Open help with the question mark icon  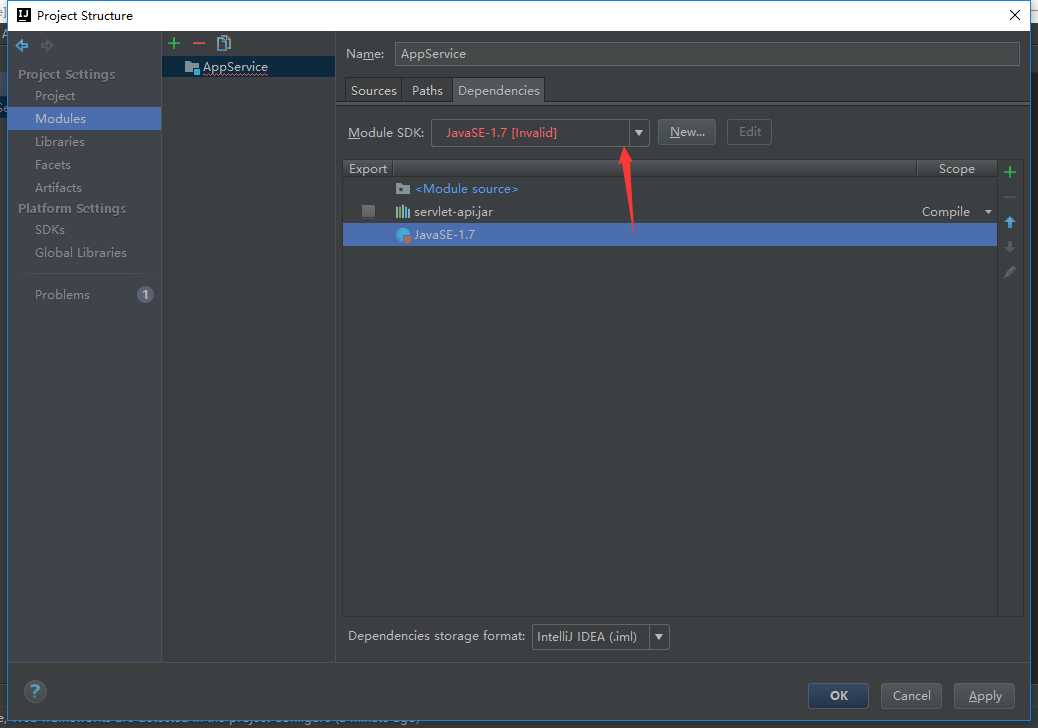pyautogui.click(x=35, y=692)
